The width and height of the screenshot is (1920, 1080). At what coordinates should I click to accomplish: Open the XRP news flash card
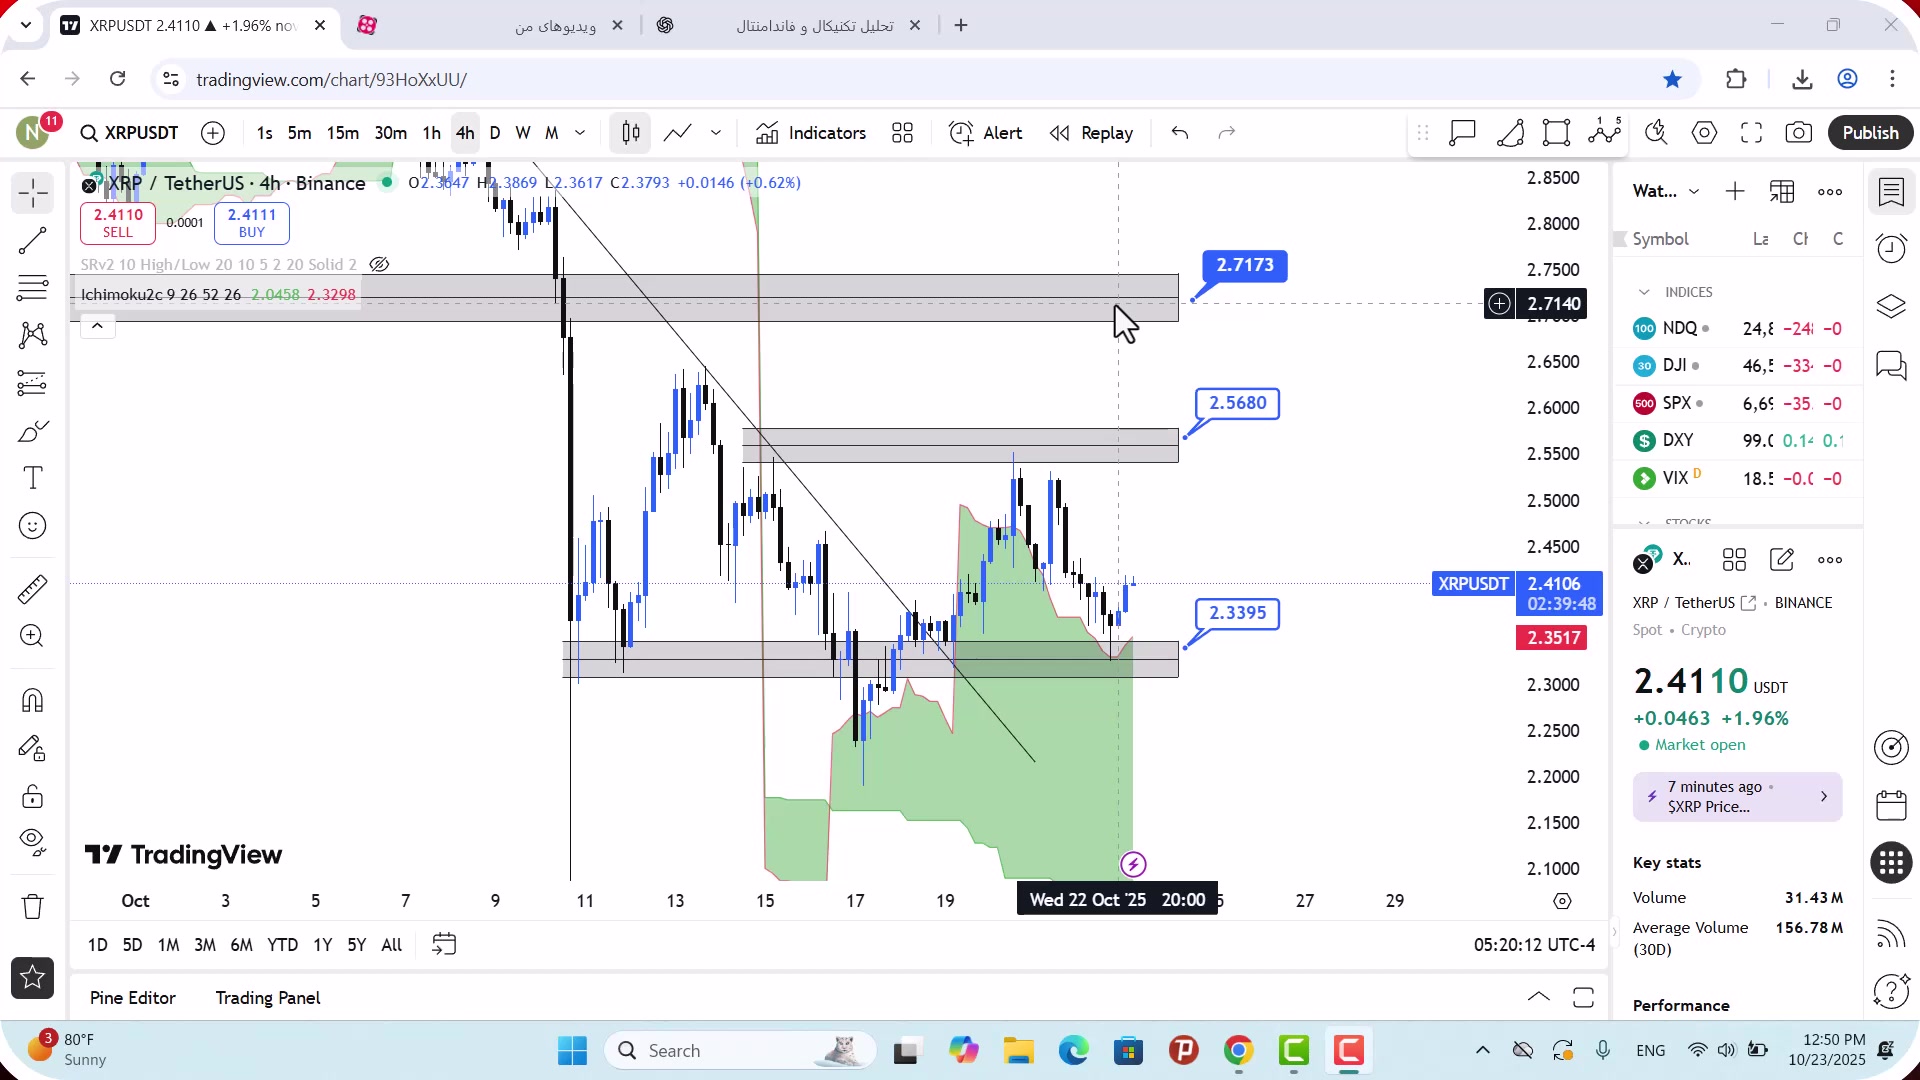click(x=1738, y=797)
